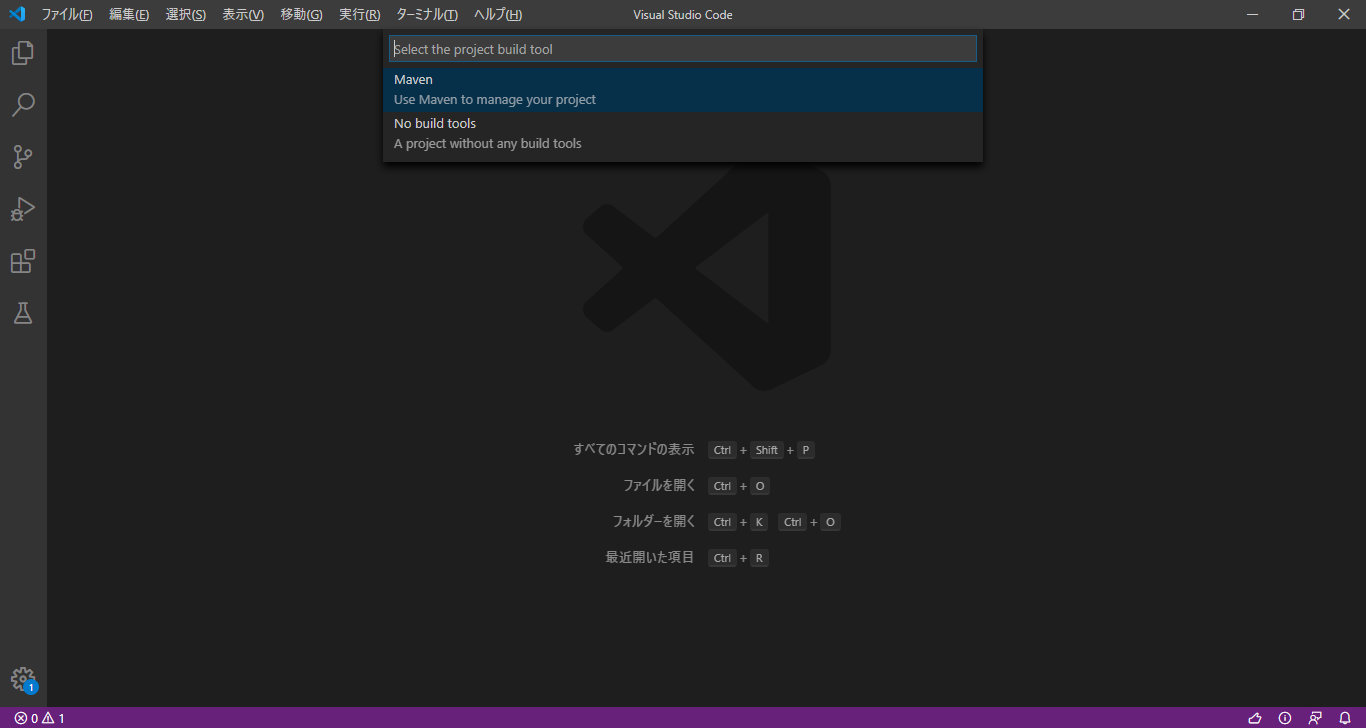1366x728 pixels.
Task: Open the Manage gear icon
Action: [23, 680]
